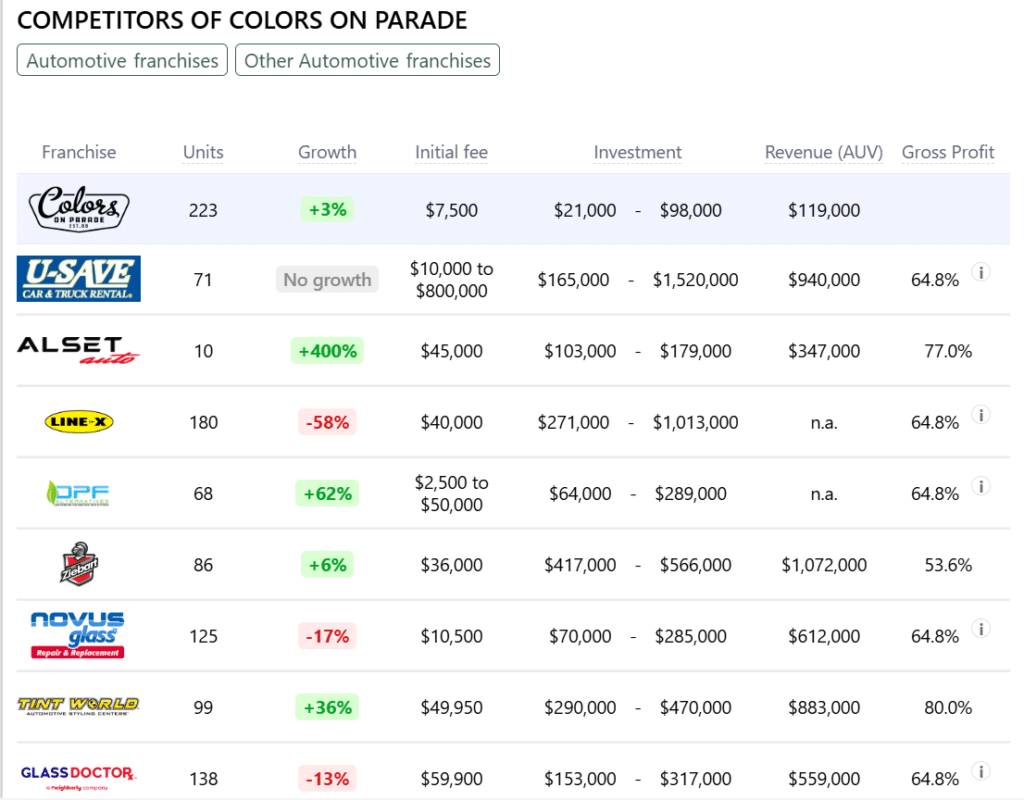Click the -13% growth badge

pos(327,778)
